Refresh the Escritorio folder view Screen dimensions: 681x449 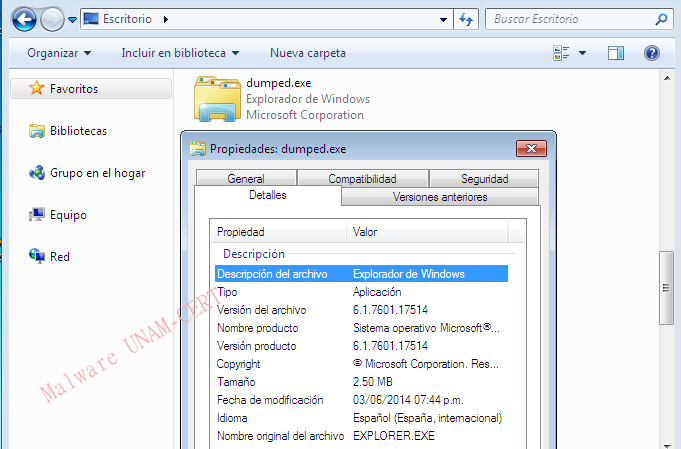coord(466,20)
